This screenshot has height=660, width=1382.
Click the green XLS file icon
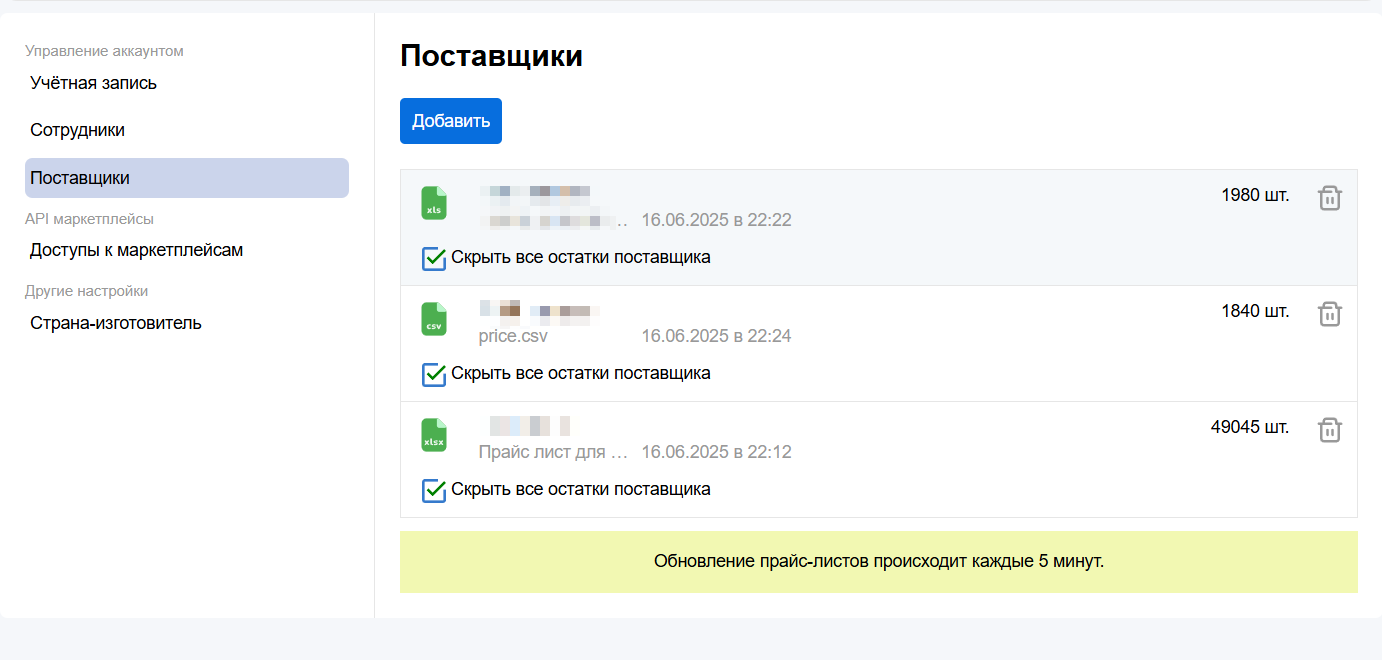pos(434,203)
